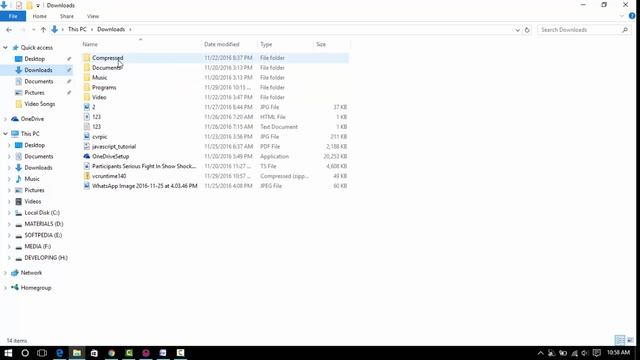Screen dimensions: 640x360
Task: Select the Compressed folder icon
Action: 87,58
